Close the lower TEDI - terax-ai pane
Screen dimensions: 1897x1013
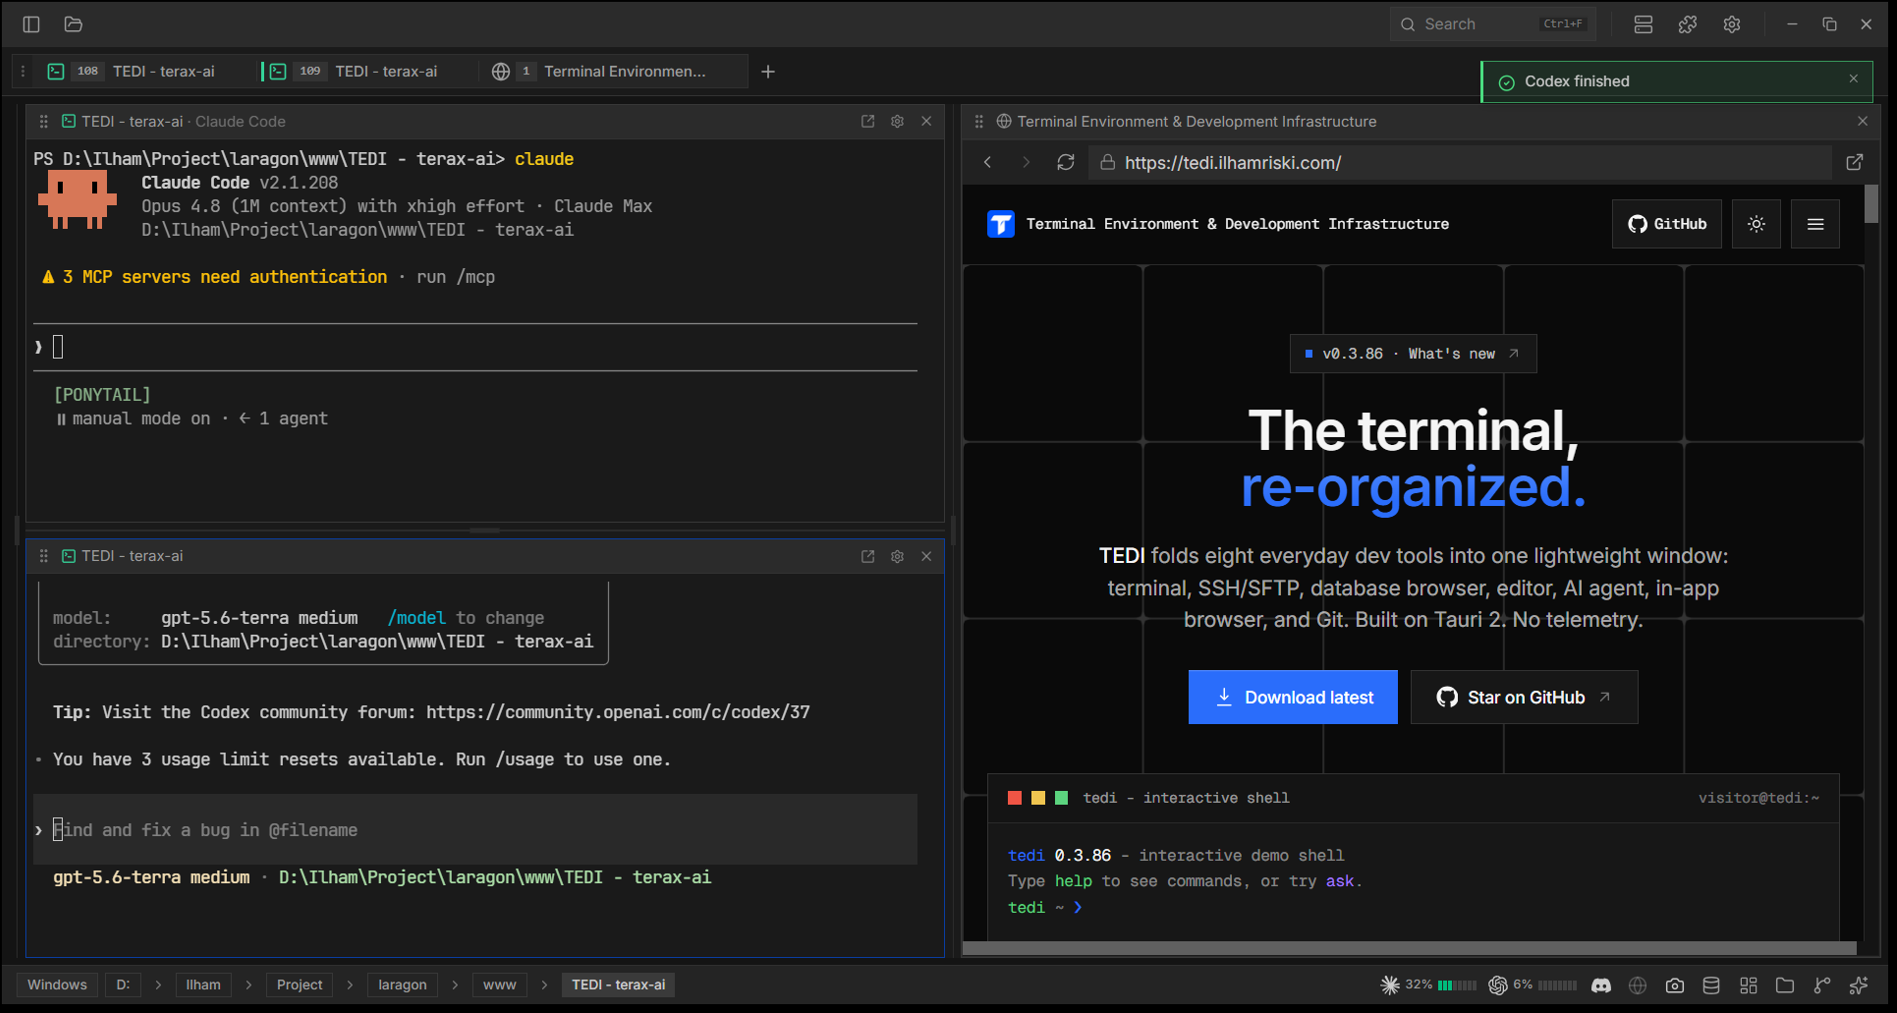coord(926,556)
